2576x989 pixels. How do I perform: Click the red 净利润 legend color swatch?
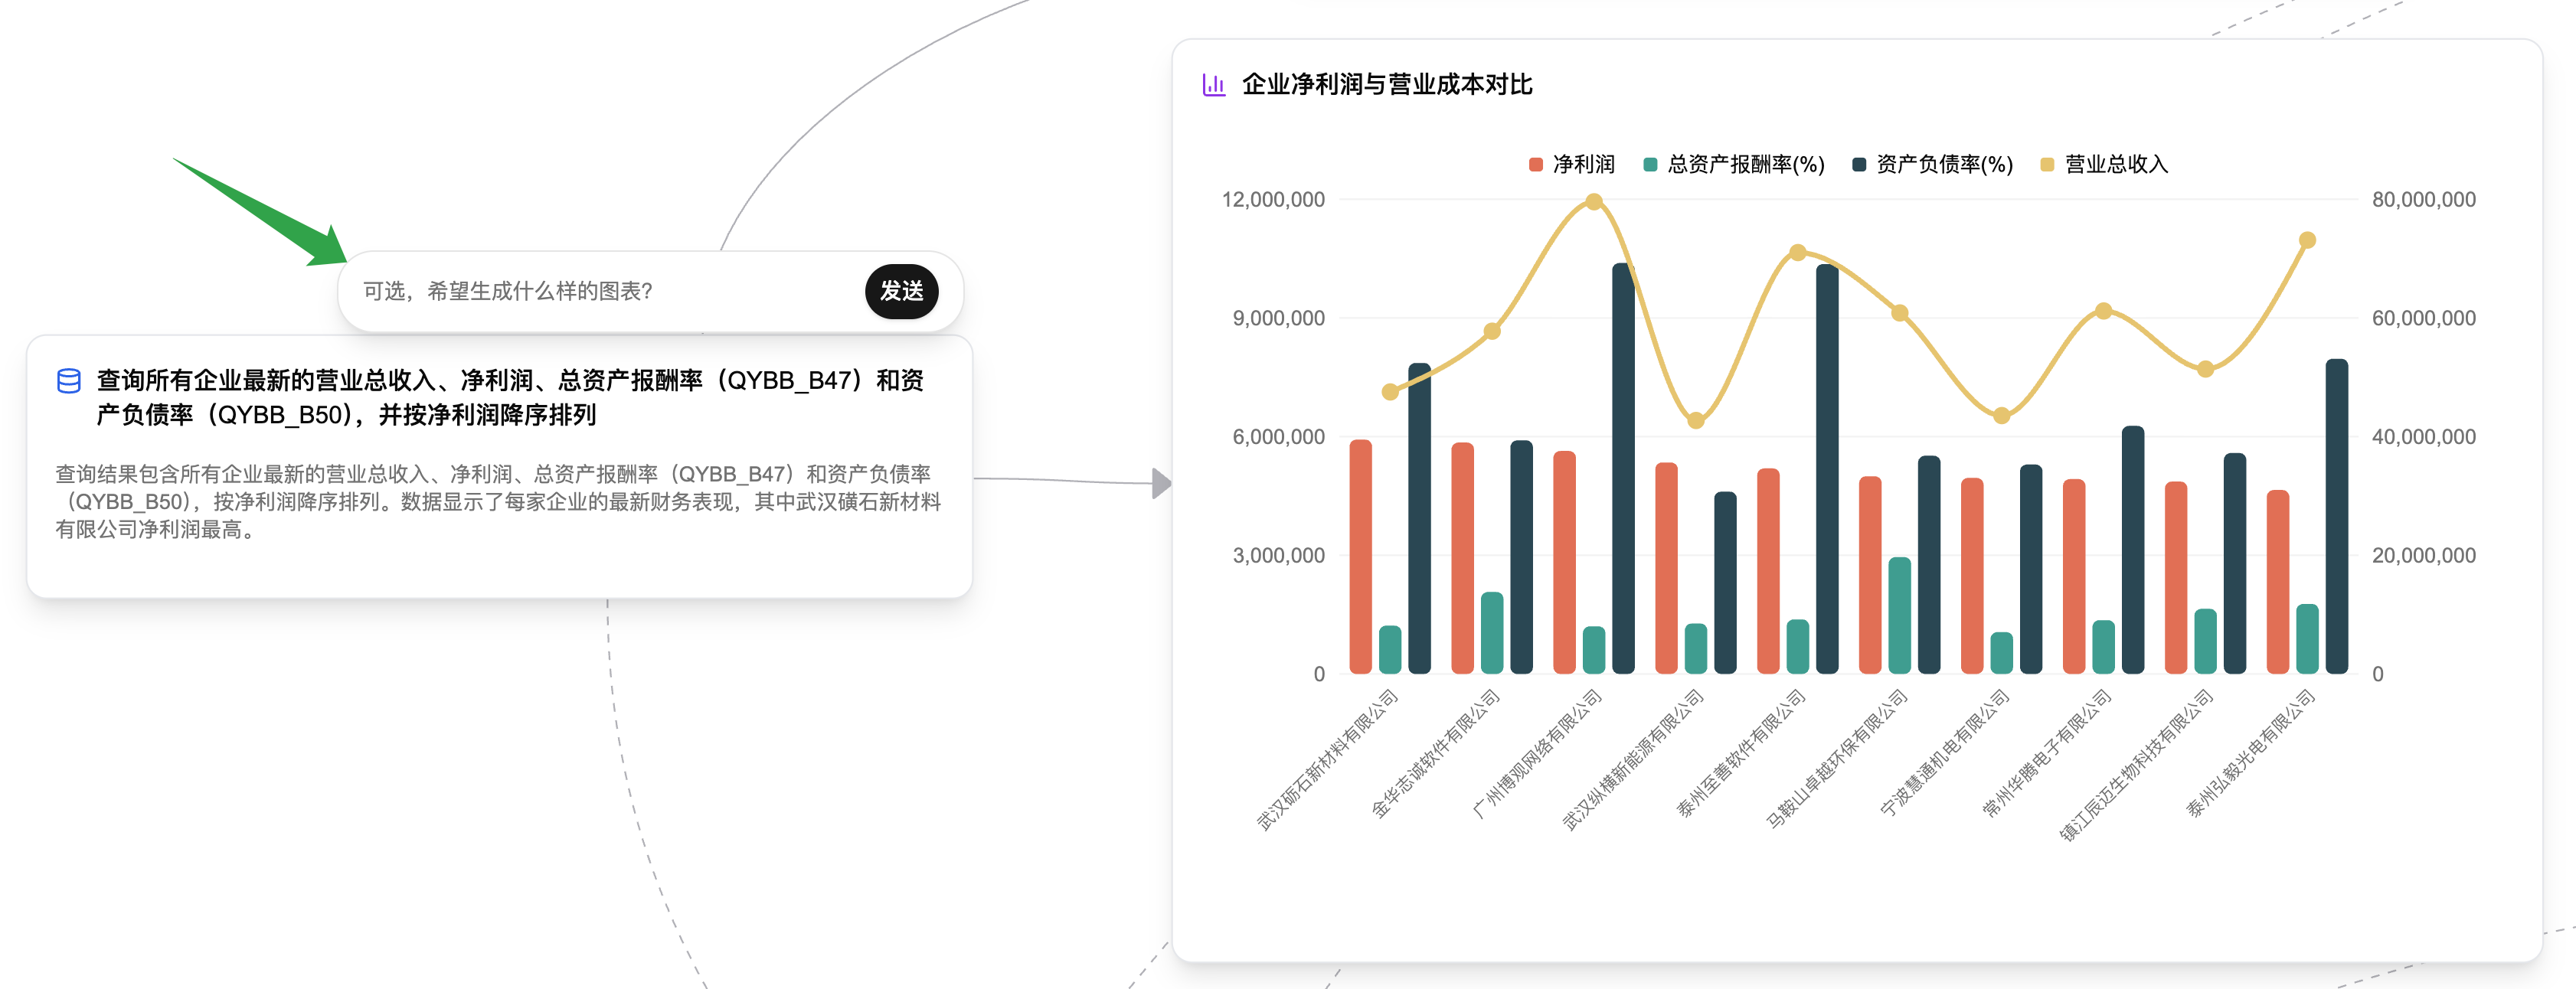(1536, 165)
